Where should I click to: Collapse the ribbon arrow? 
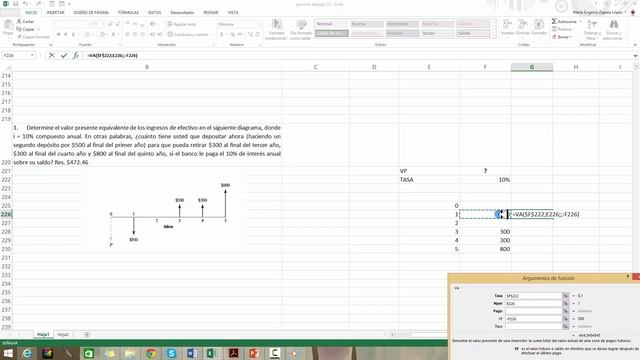[x=635, y=44]
